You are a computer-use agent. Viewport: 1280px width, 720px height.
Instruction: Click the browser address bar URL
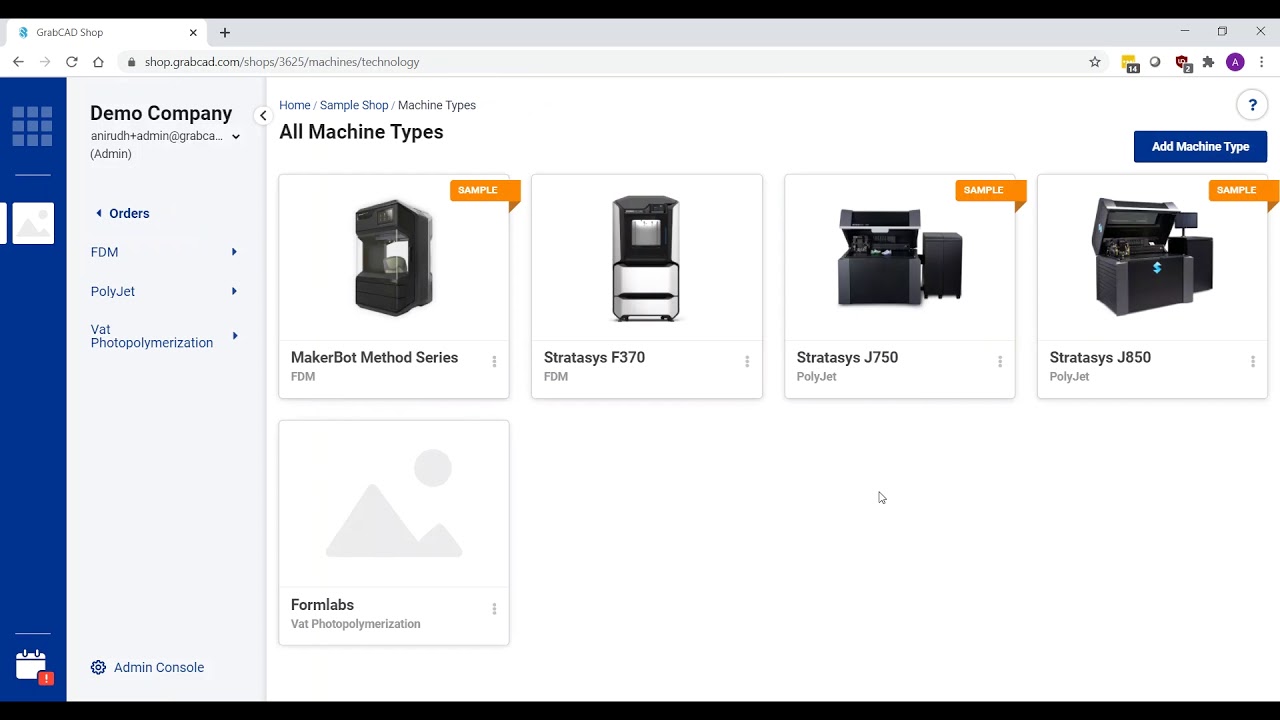tap(282, 62)
